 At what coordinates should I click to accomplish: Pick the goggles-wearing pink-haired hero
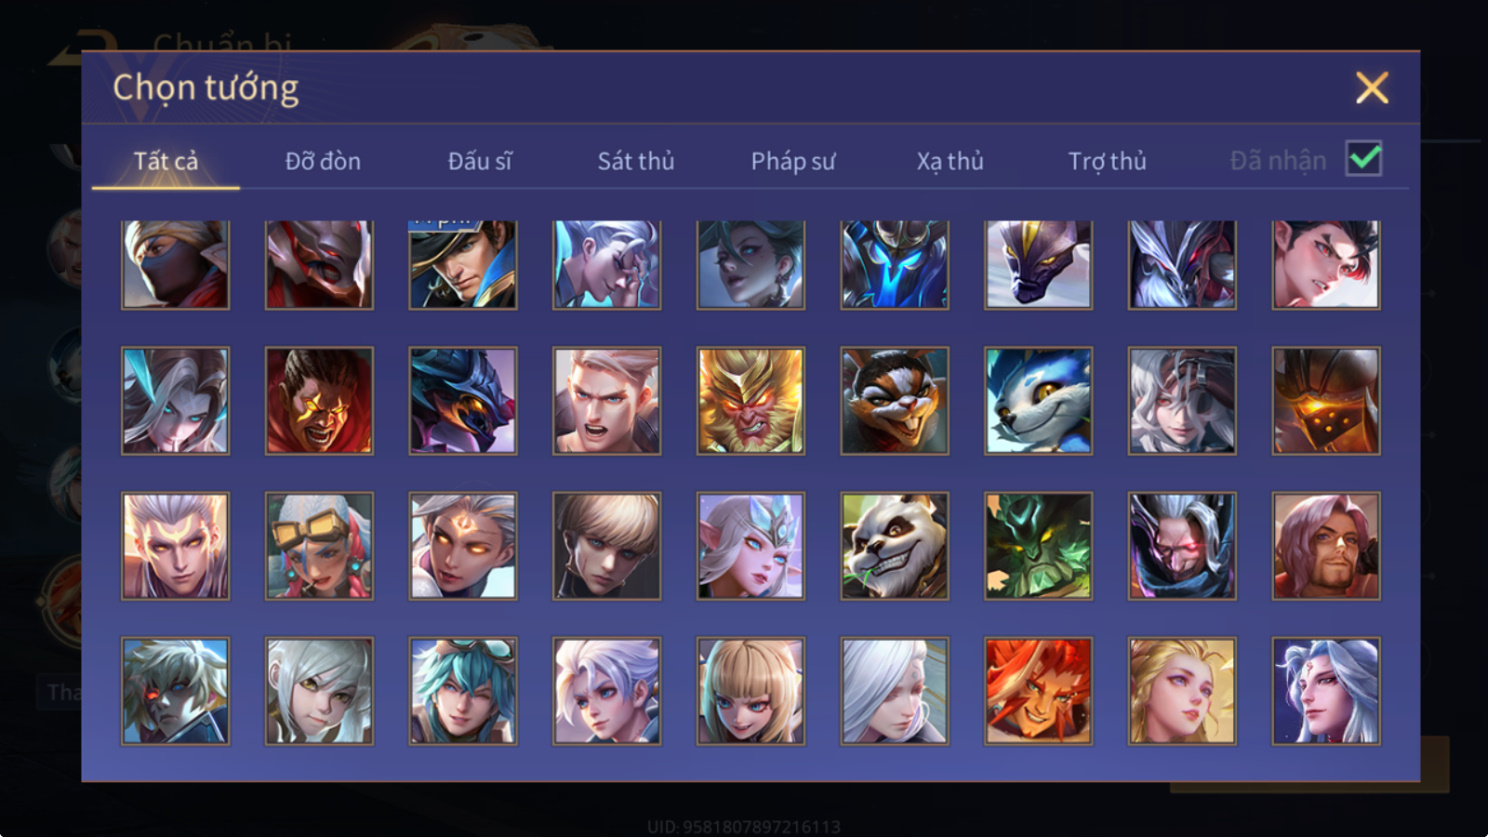click(x=319, y=546)
